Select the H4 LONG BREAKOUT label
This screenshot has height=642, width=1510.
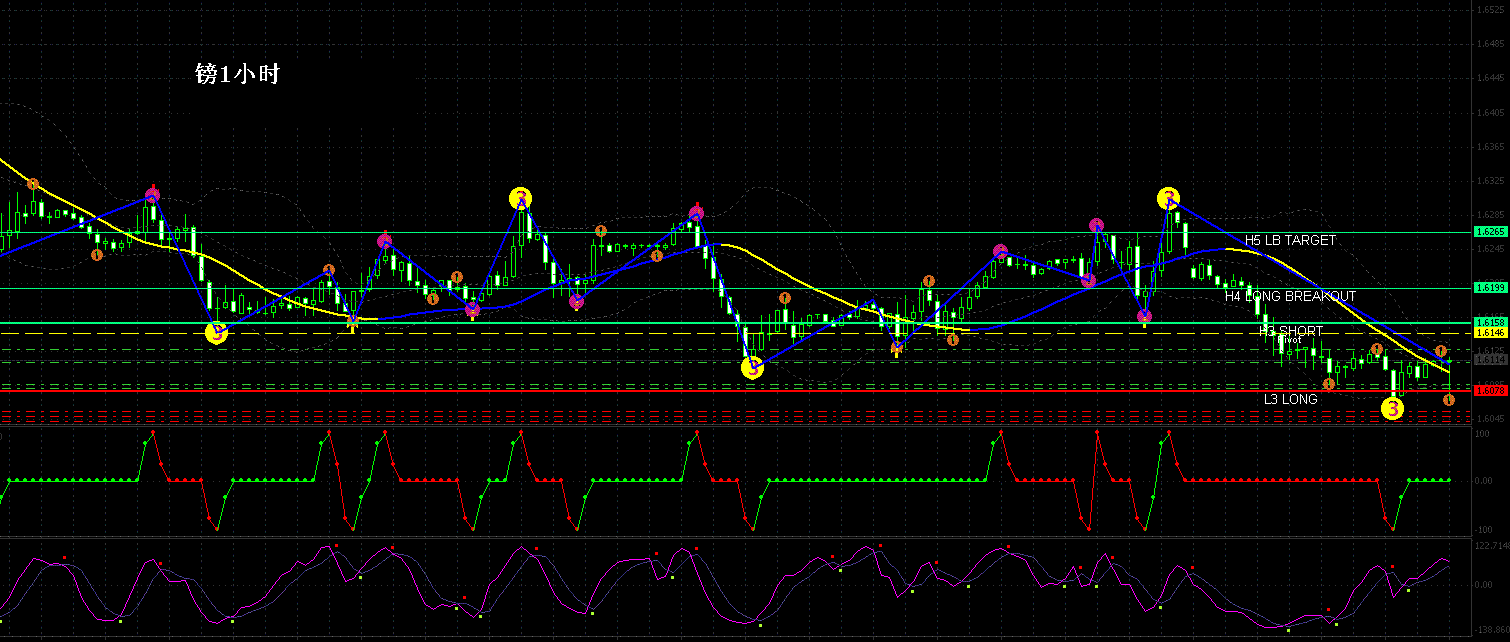tap(1290, 297)
